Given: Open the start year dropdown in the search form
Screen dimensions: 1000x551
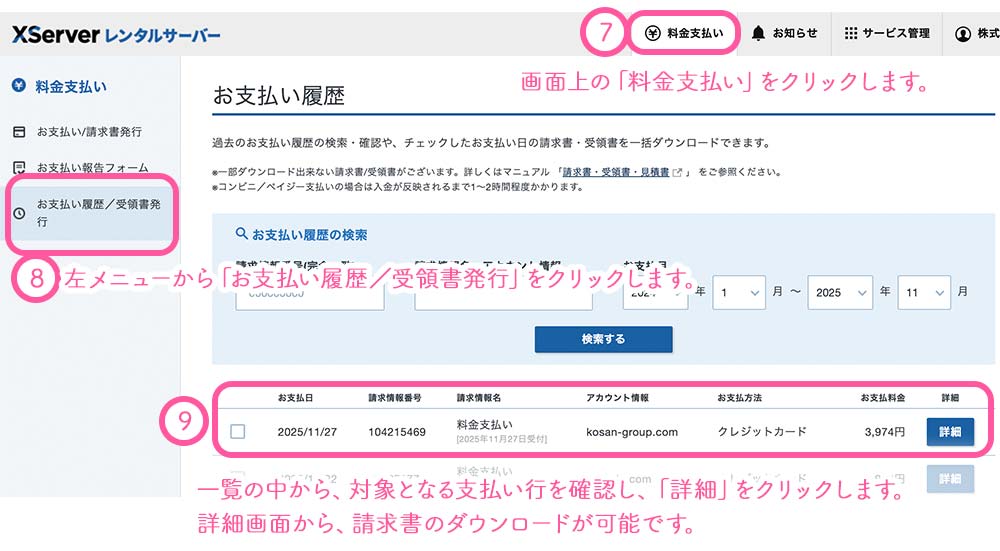Looking at the screenshot, I should [655, 292].
